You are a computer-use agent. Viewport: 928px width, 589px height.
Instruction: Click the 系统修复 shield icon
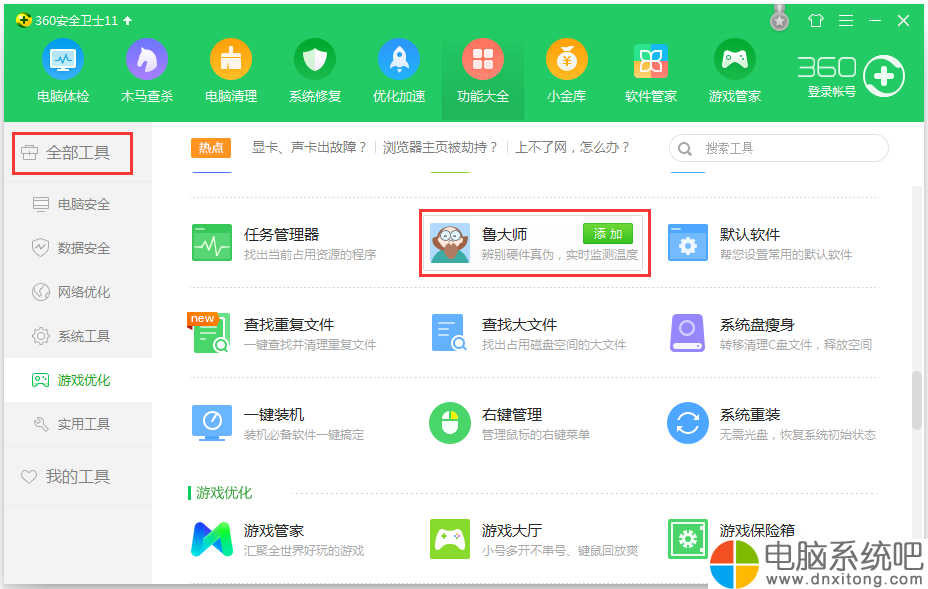tap(315, 59)
